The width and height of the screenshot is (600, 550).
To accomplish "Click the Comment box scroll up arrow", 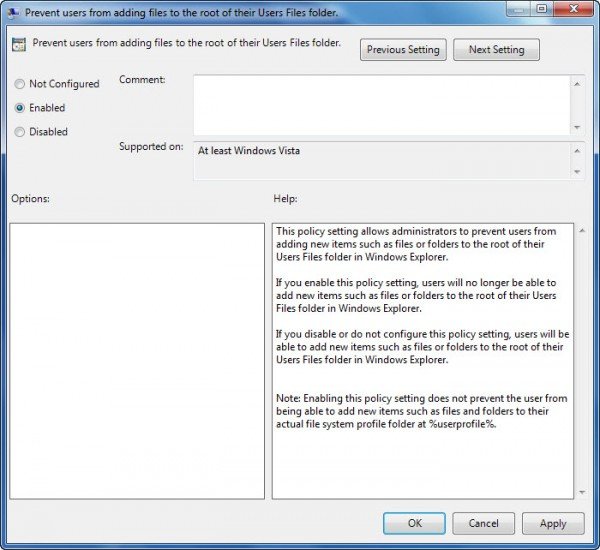I will [577, 84].
